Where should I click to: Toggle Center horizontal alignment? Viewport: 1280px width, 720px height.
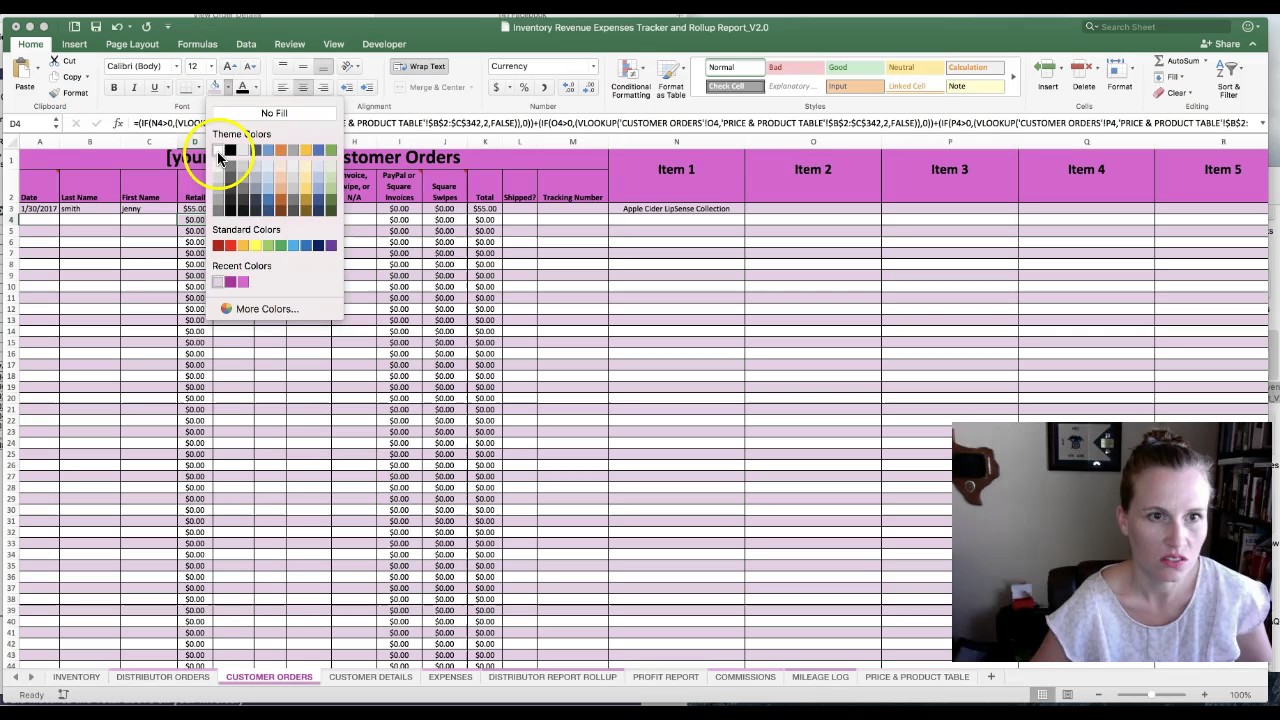pyautogui.click(x=303, y=88)
